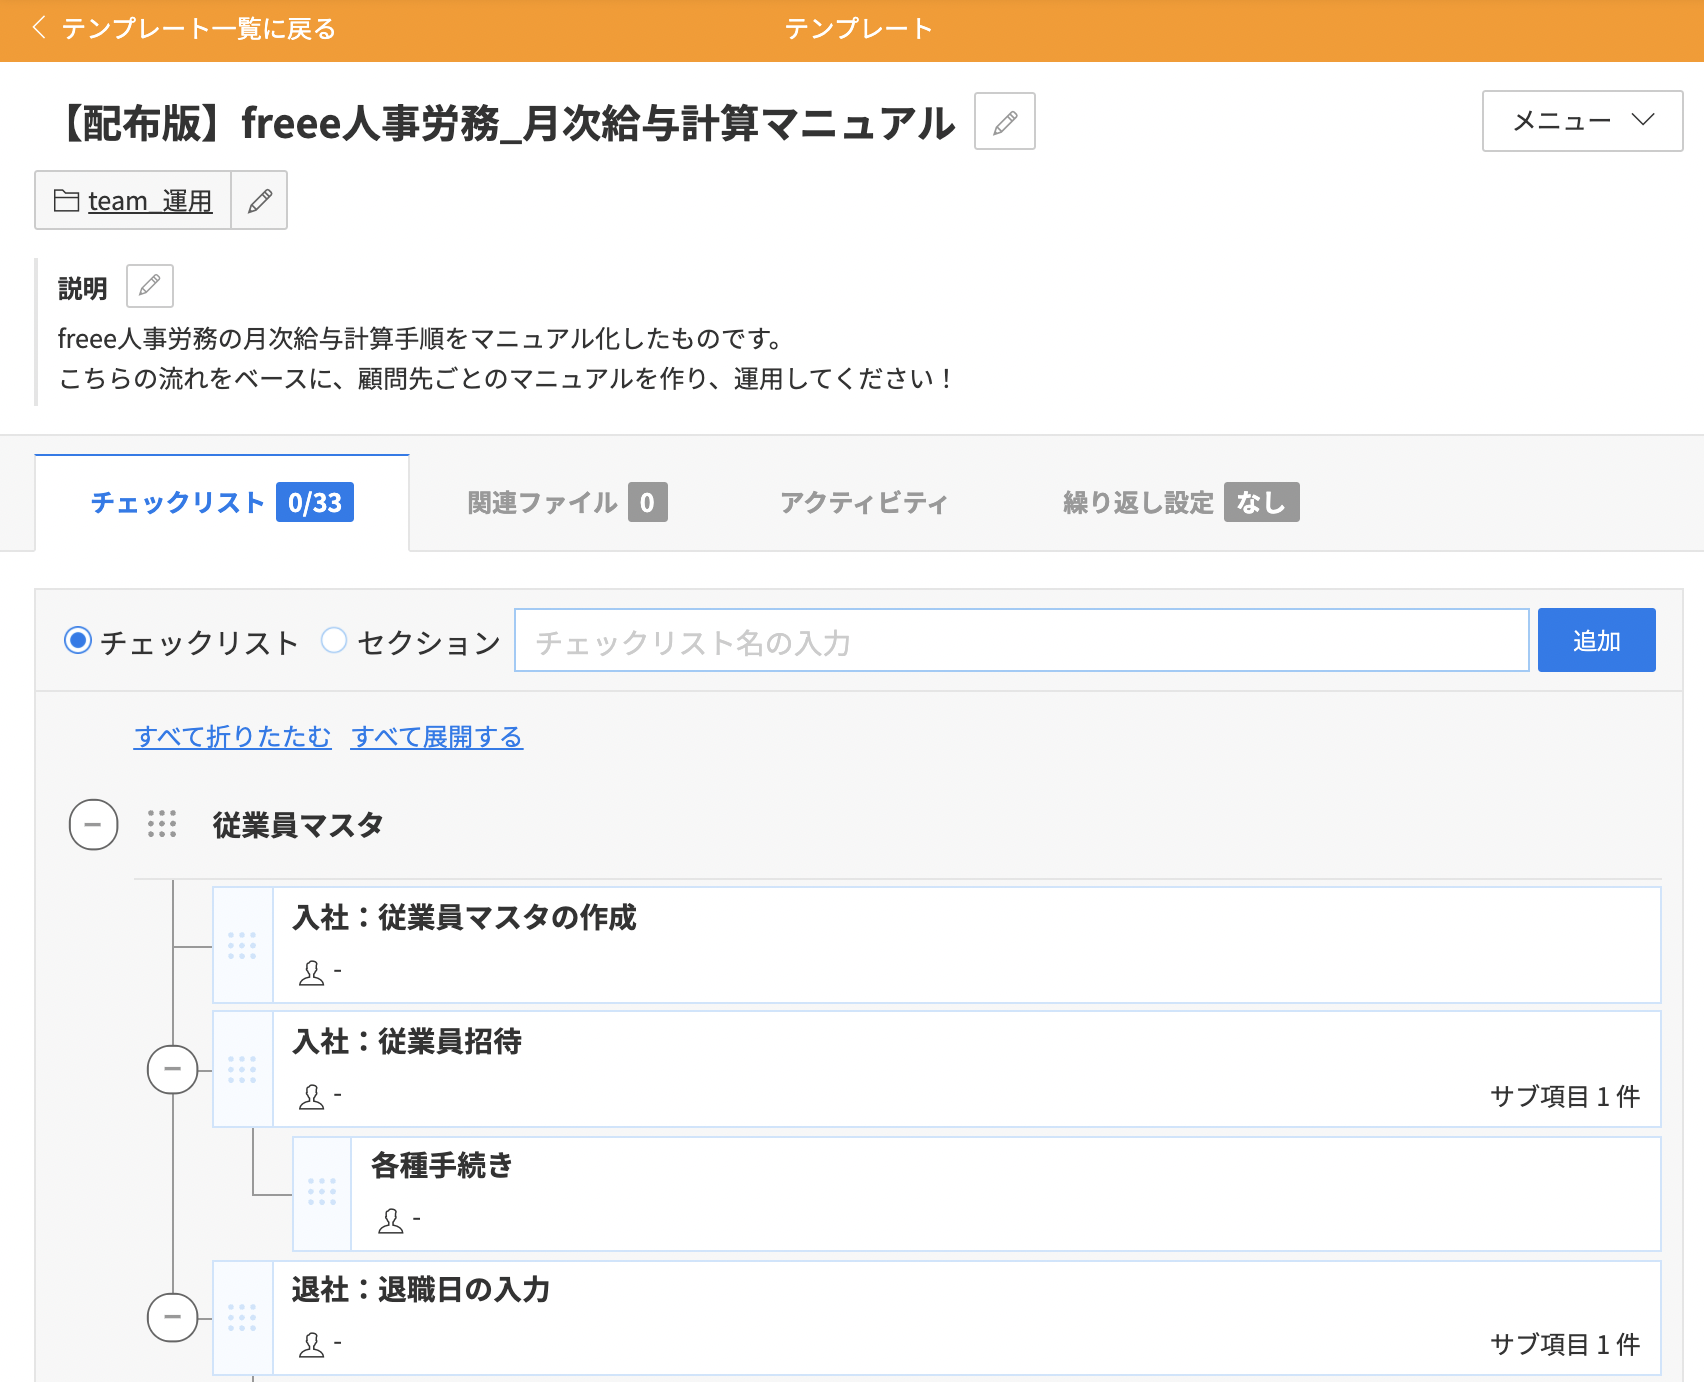Click 従業員マスタ section title
The width and height of the screenshot is (1704, 1382).
pos(298,825)
